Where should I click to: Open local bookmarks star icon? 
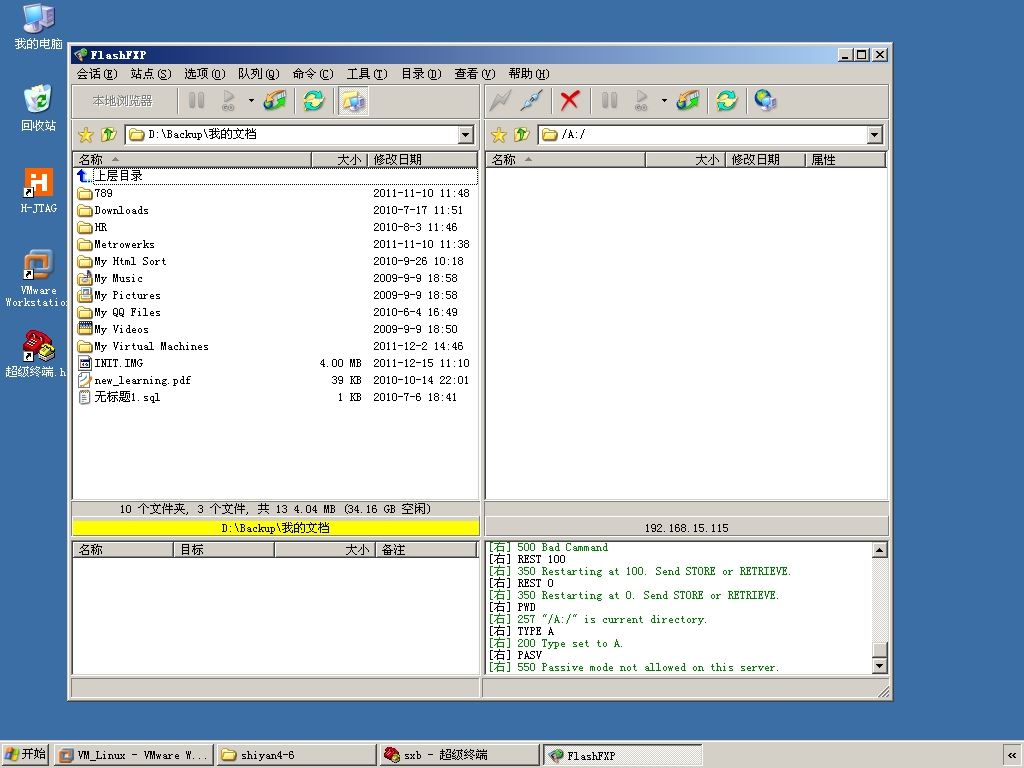[x=86, y=135]
